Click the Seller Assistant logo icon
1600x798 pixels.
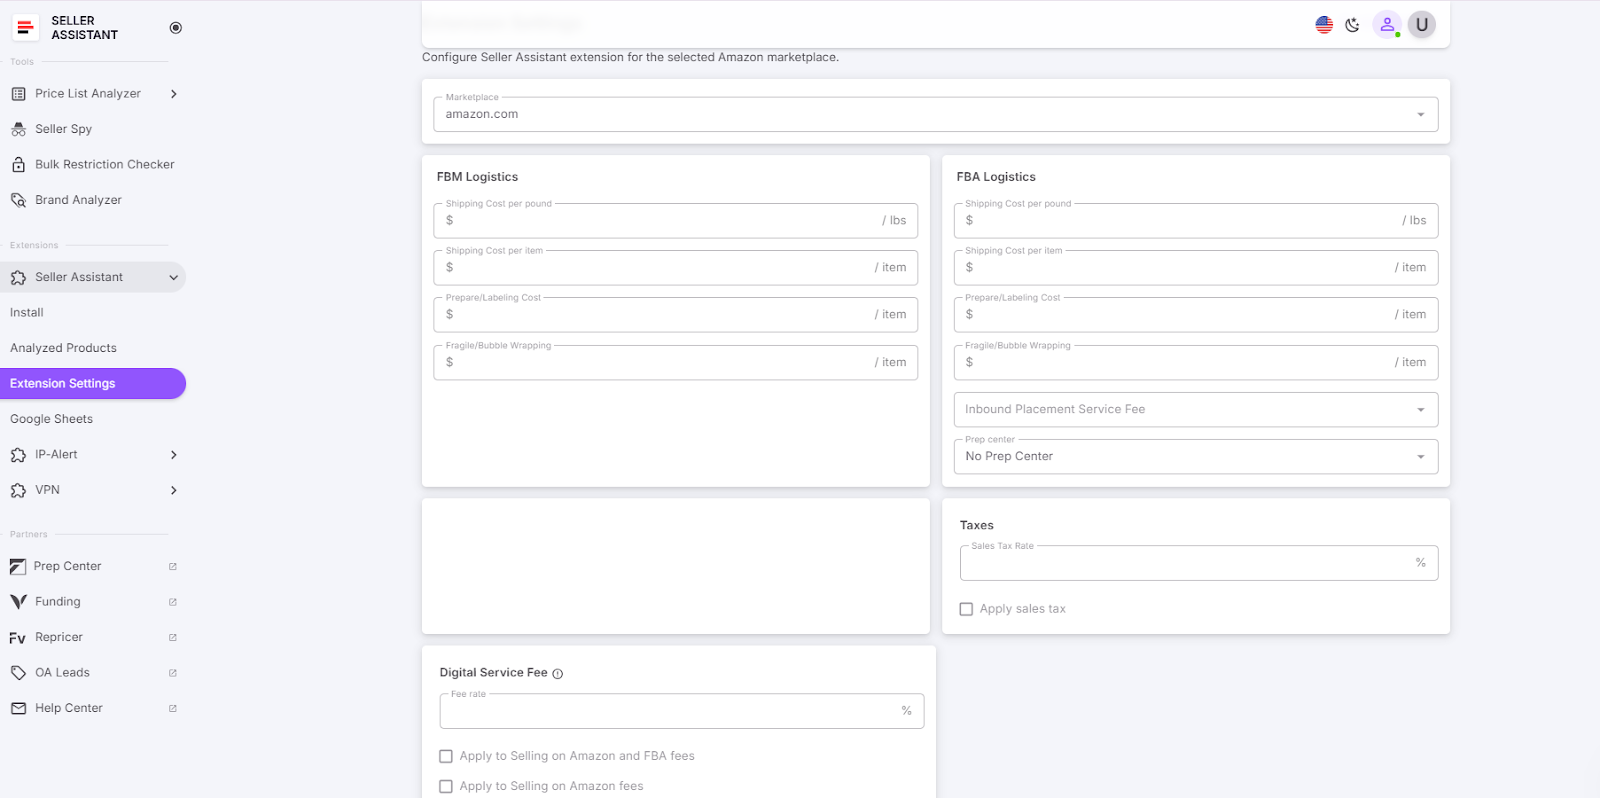click(x=25, y=28)
